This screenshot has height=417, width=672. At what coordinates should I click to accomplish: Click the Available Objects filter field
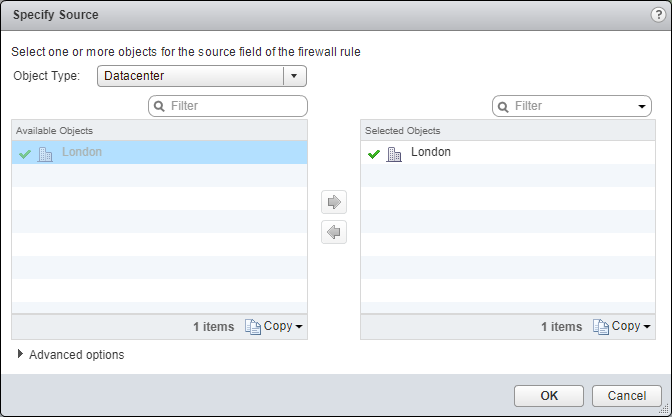[236, 106]
